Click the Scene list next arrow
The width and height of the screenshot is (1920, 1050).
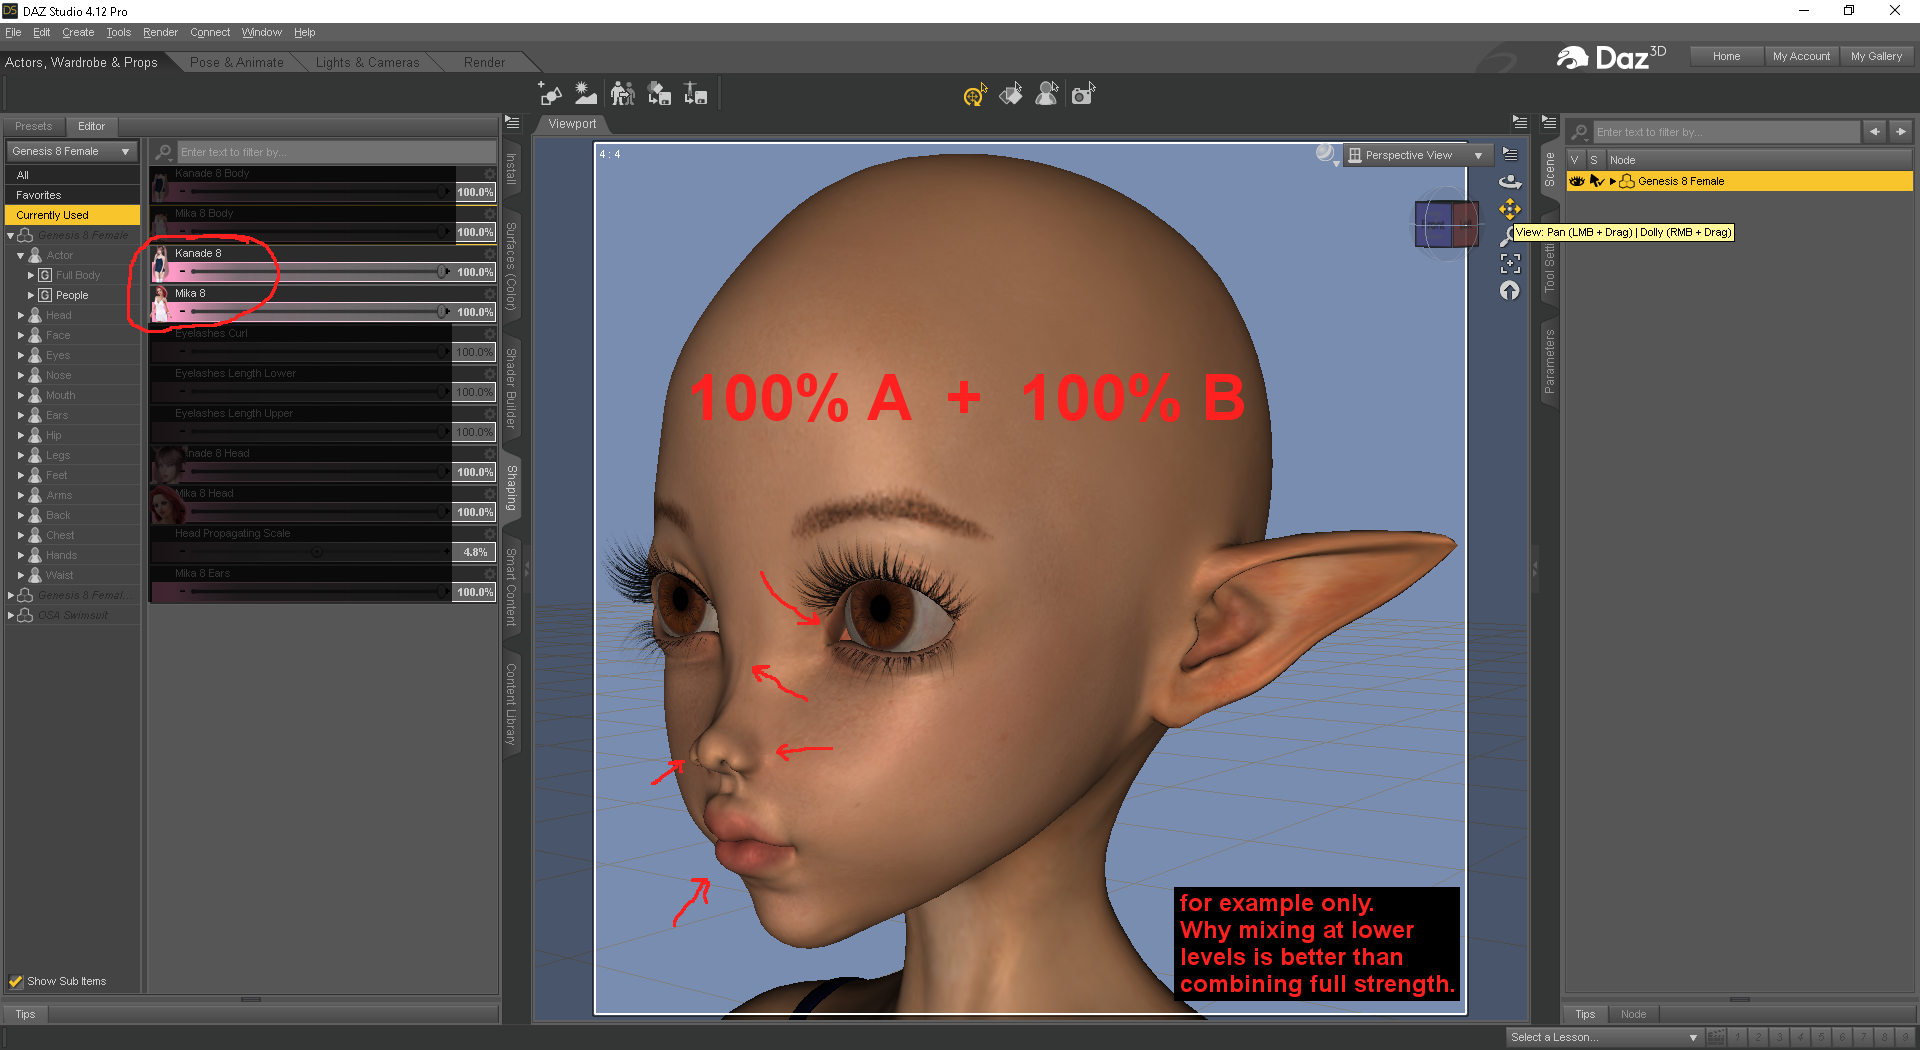tap(1901, 132)
